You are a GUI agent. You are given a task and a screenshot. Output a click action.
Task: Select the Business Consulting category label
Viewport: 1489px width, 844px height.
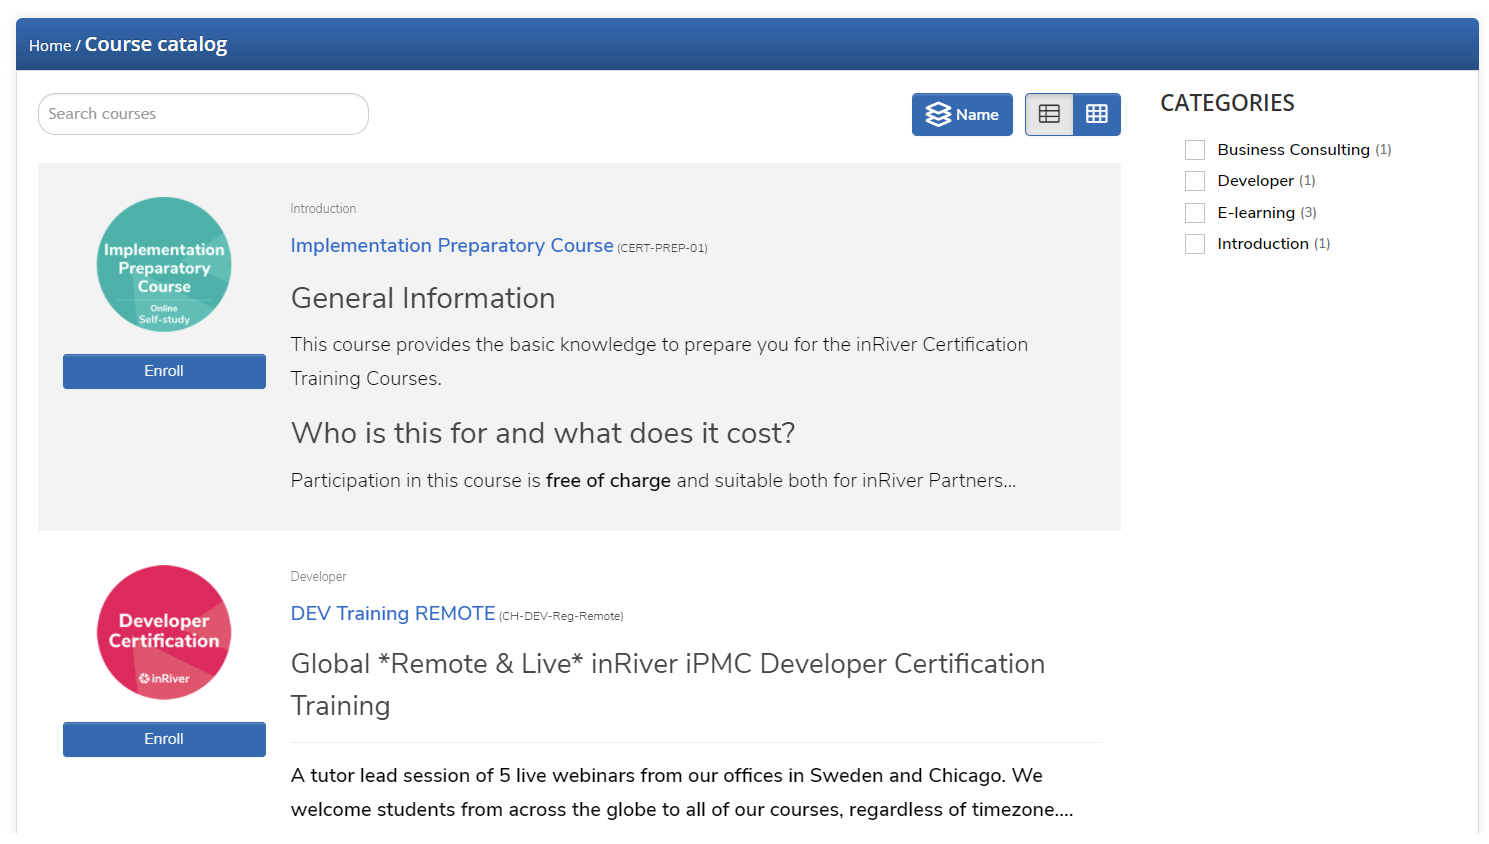pos(1293,150)
